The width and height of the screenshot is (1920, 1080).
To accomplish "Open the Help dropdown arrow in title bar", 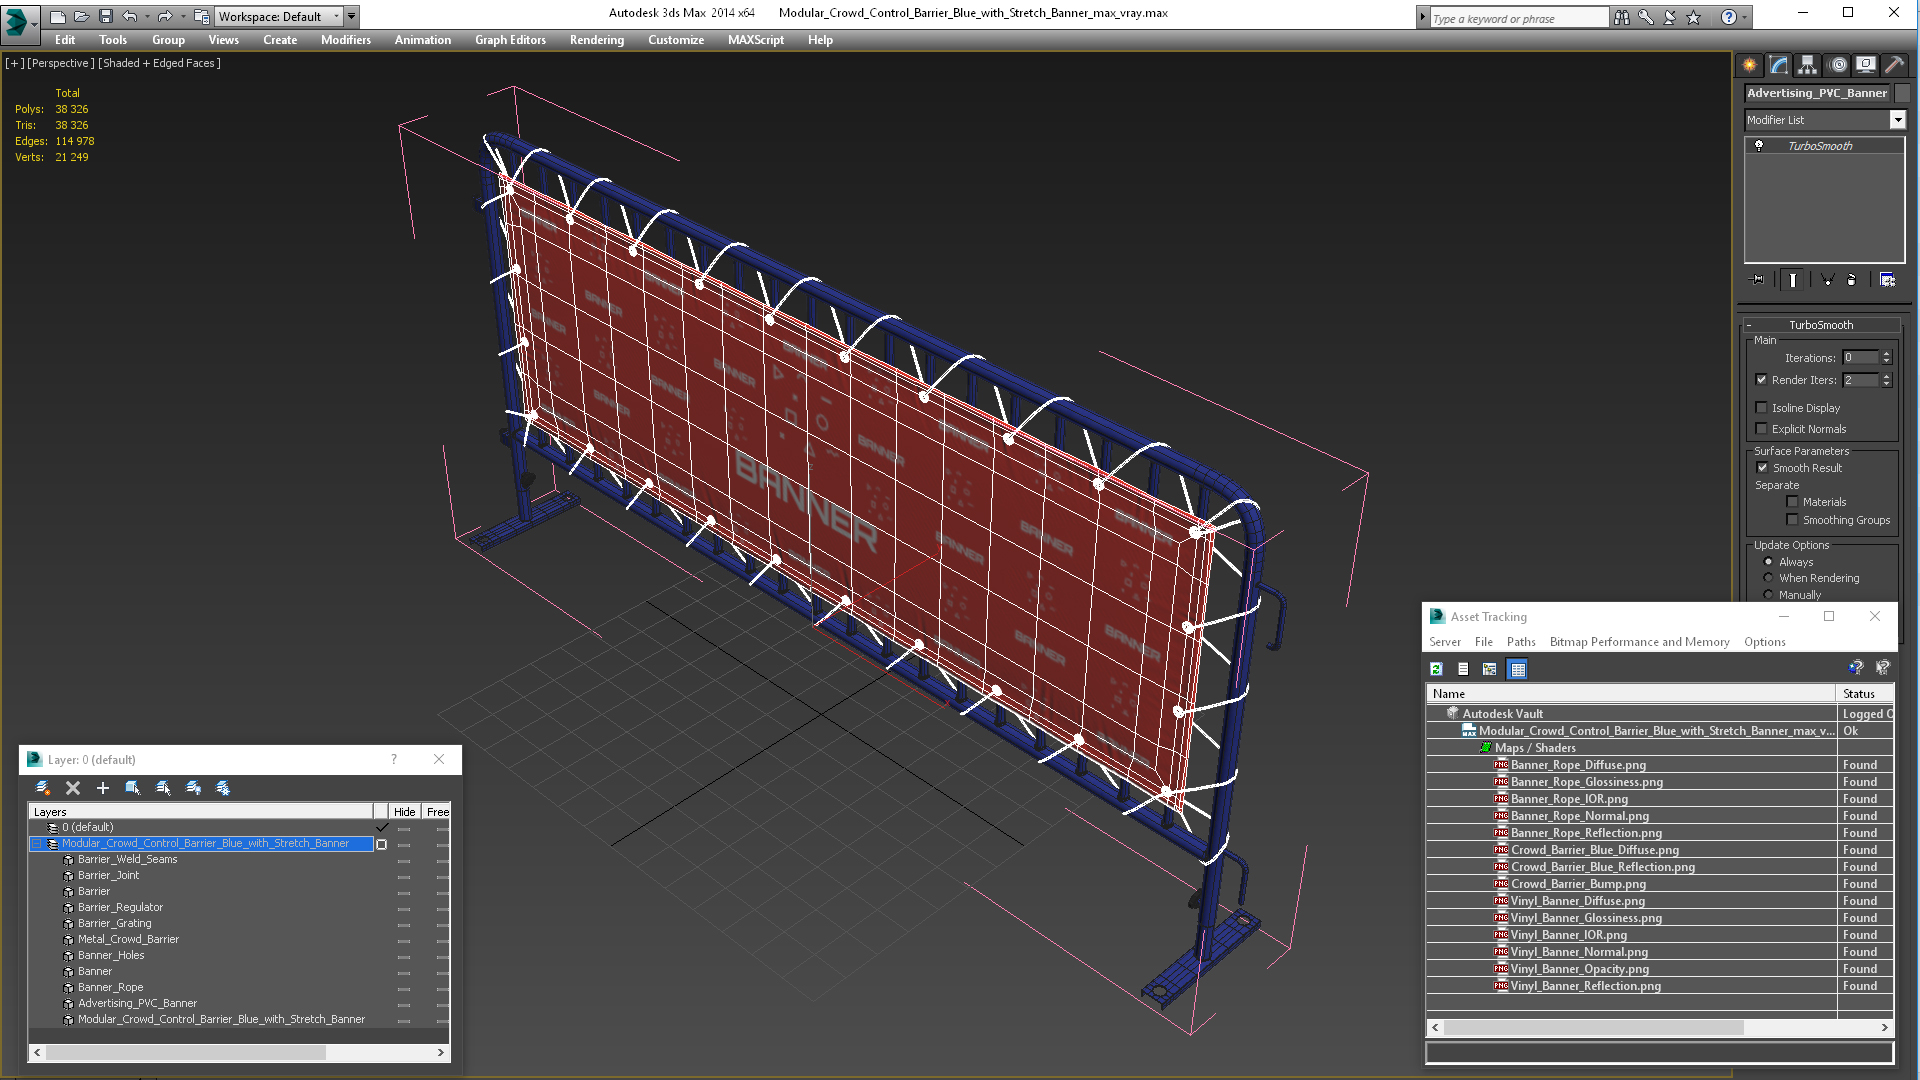I will [1744, 17].
